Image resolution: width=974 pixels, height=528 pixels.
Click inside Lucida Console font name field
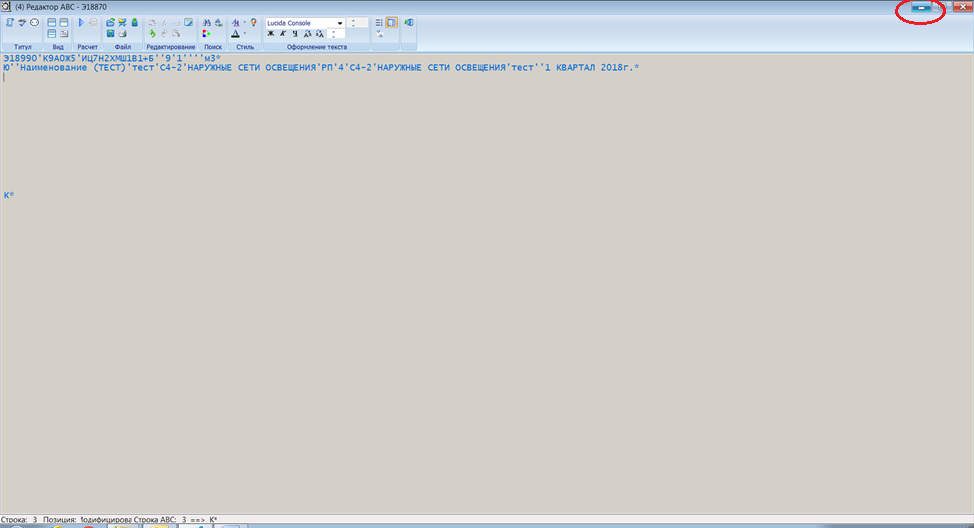coord(301,23)
